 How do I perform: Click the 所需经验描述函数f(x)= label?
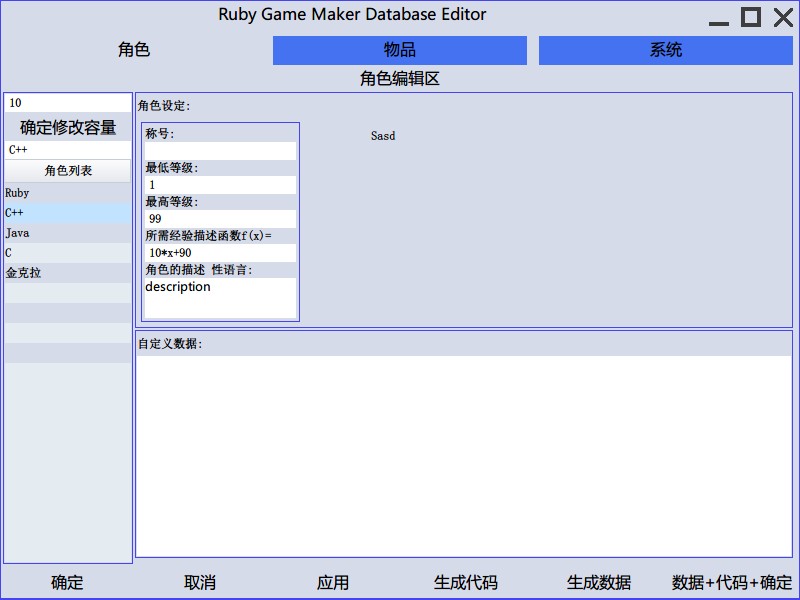click(209, 236)
